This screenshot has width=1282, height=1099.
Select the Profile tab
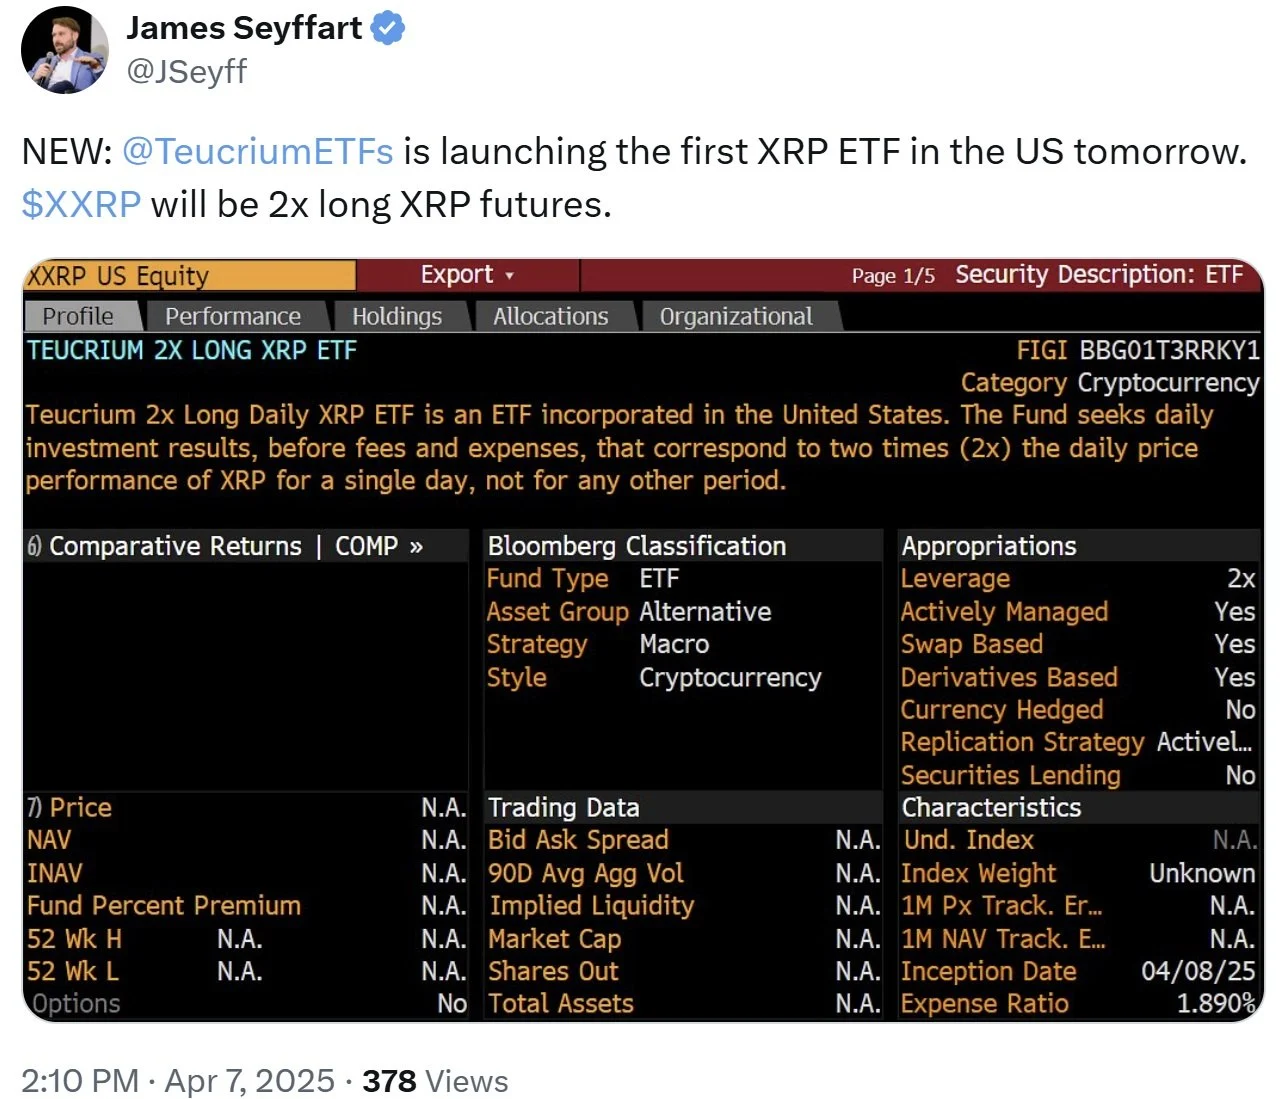[78, 316]
